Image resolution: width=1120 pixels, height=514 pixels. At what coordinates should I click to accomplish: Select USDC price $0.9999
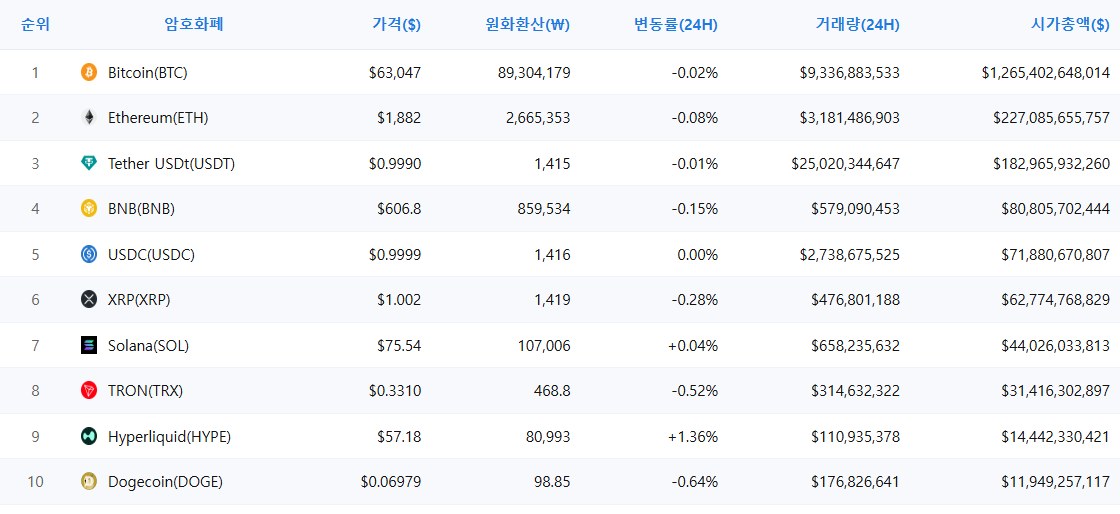(x=395, y=255)
